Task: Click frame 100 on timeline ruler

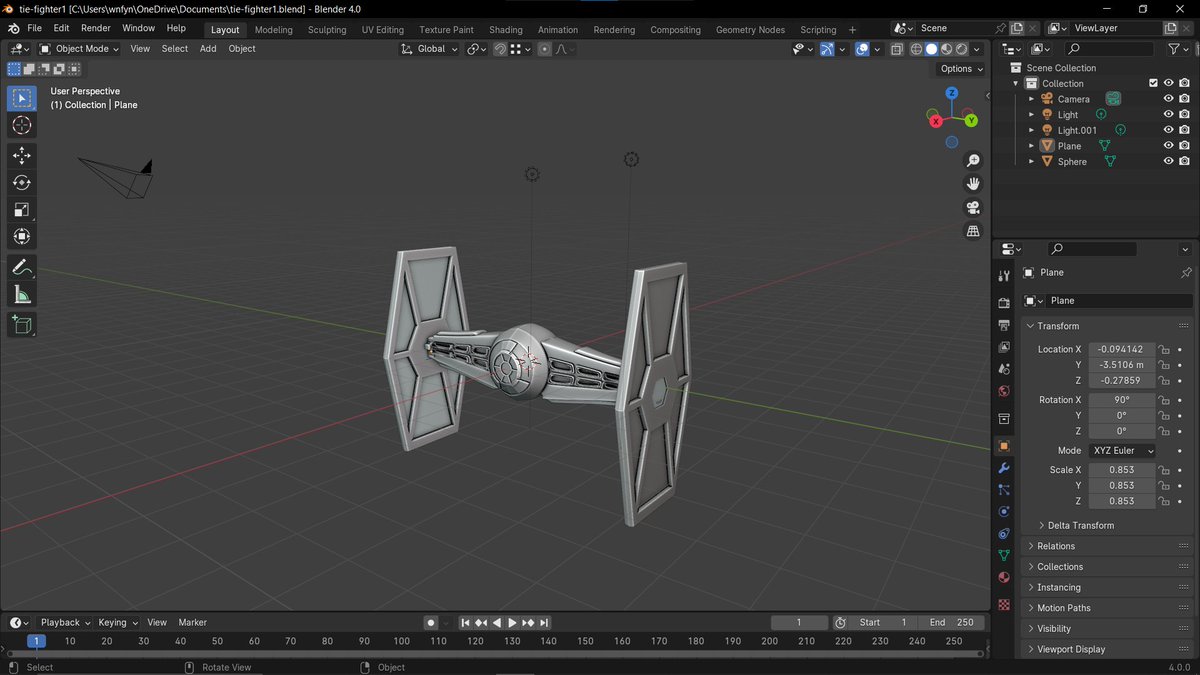Action: click(401, 641)
